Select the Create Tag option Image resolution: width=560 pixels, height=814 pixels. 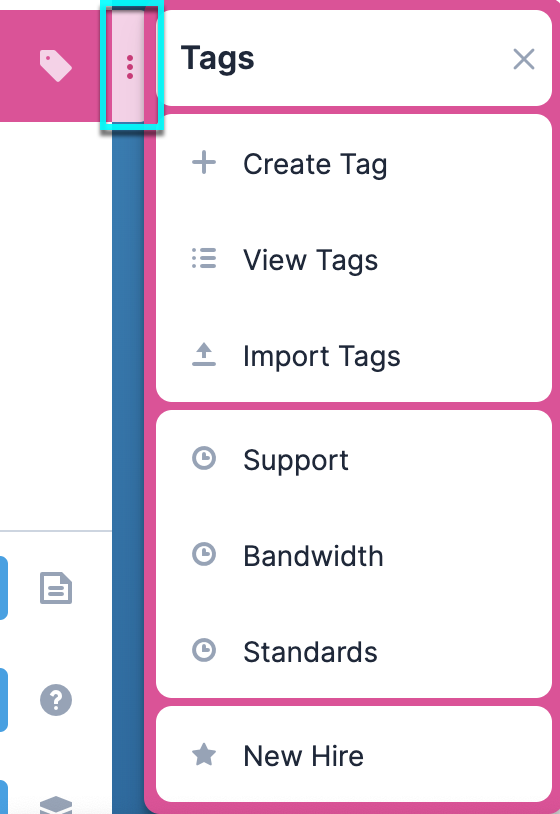click(353, 164)
